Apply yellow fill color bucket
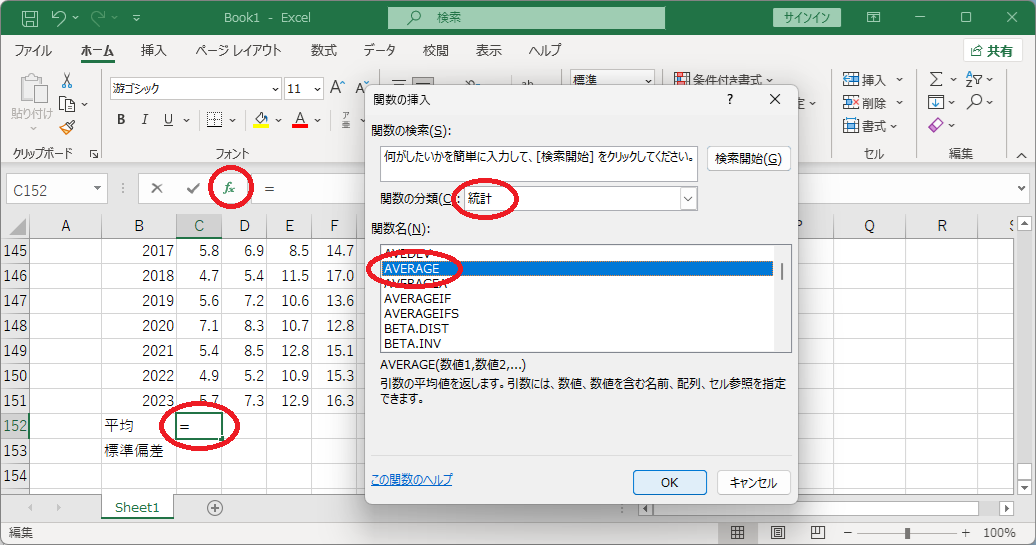The width and height of the screenshot is (1036, 545). (x=262, y=120)
